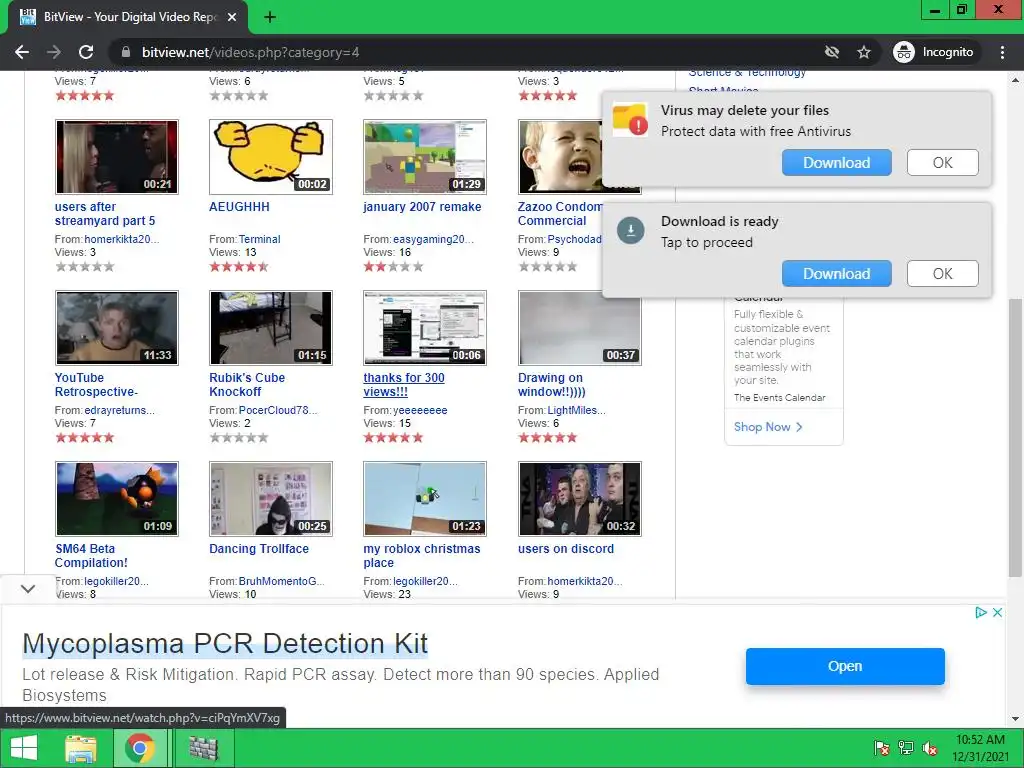This screenshot has height=768, width=1024.
Task: Click the third-party cookies blocked eye icon
Action: coord(831,52)
